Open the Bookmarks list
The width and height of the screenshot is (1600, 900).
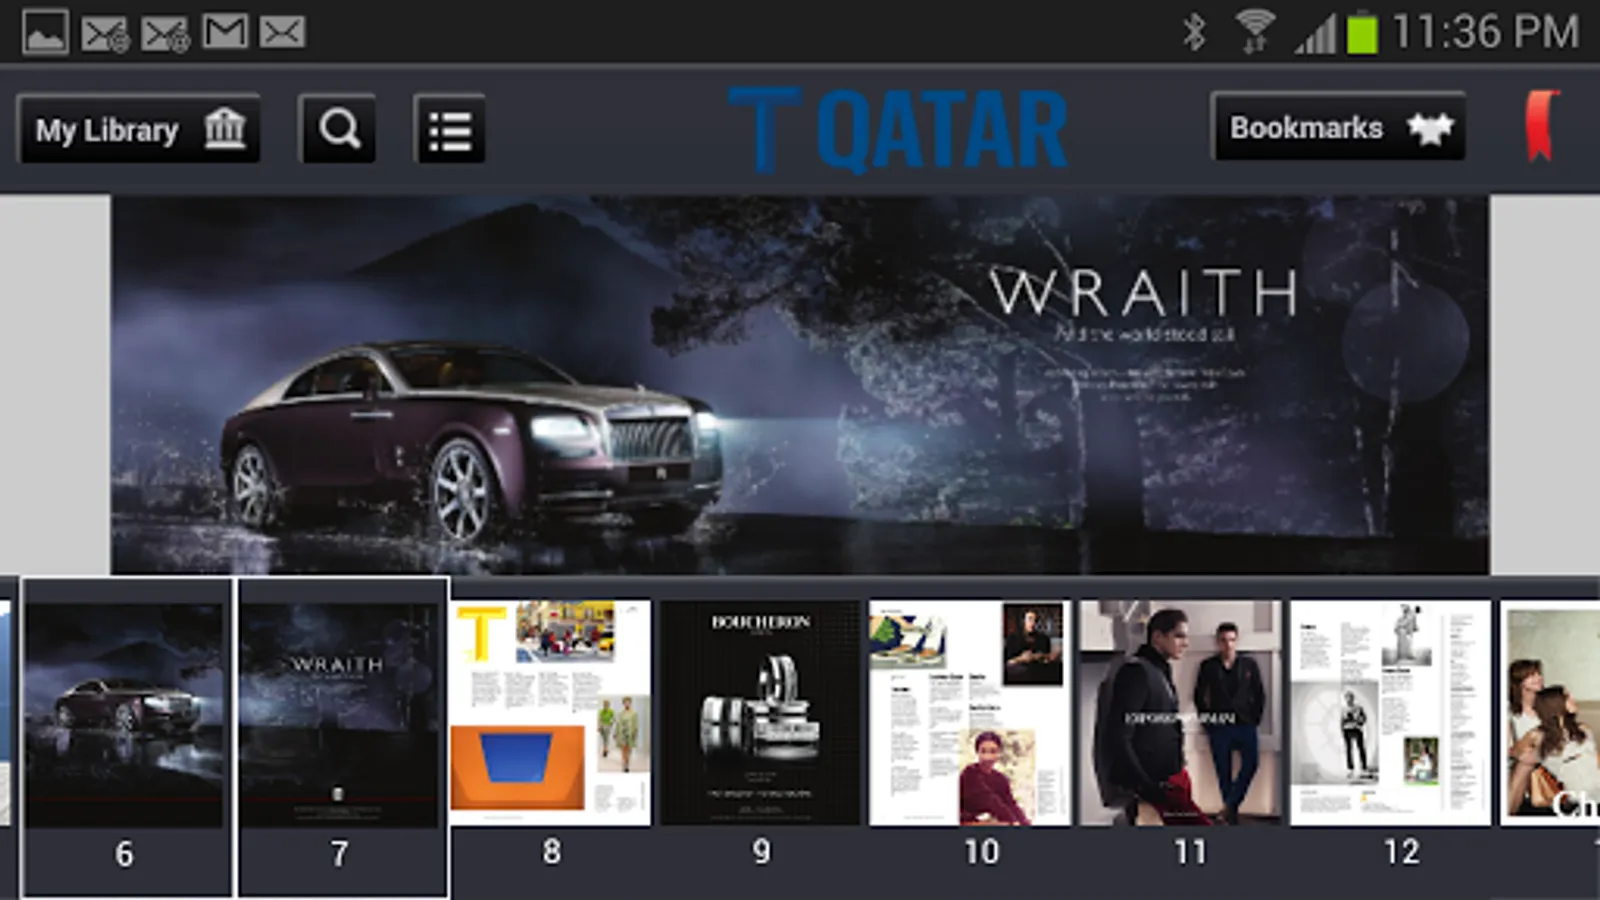coord(1338,127)
